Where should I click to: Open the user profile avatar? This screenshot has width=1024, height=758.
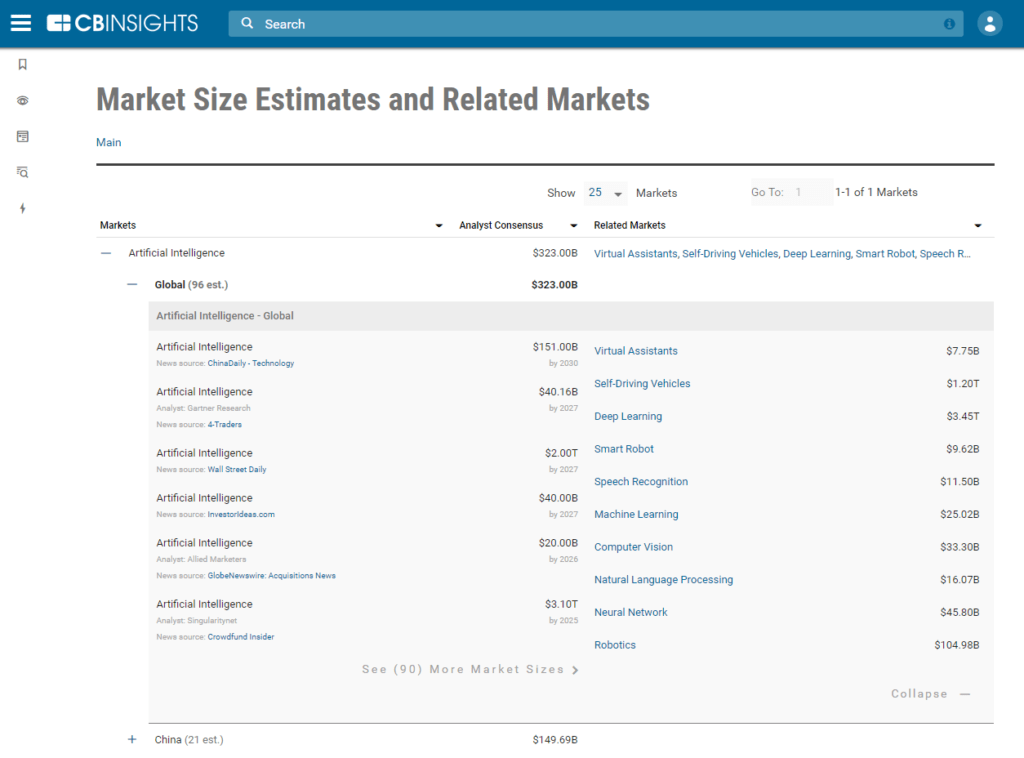(x=989, y=24)
